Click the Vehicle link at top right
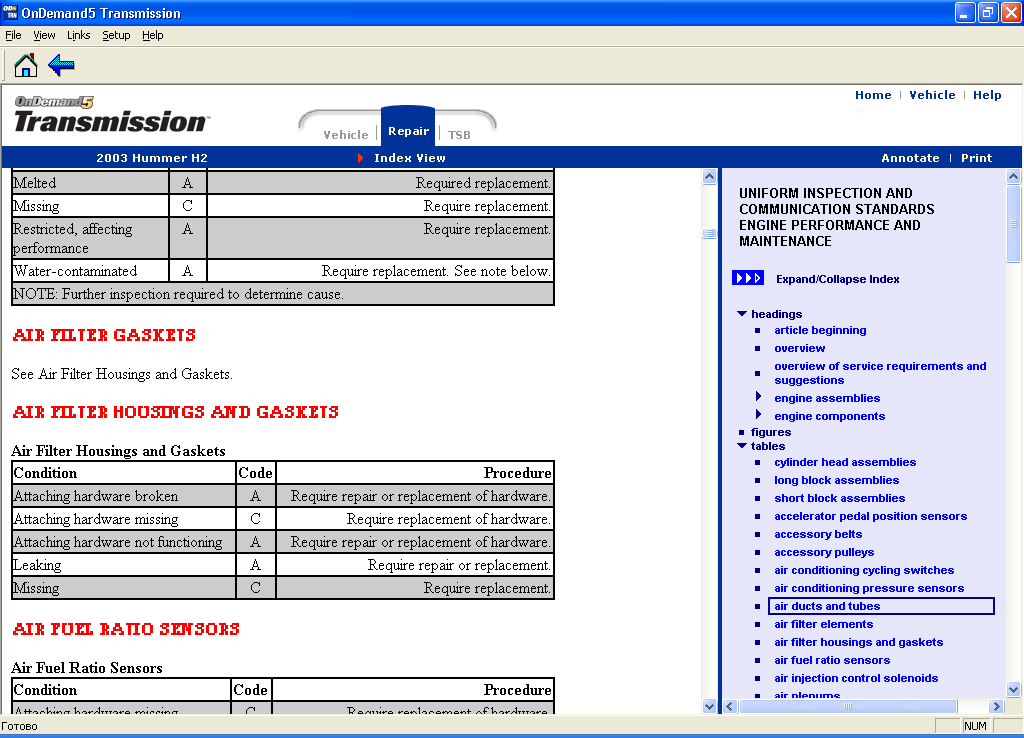1024x738 pixels. tap(932, 95)
